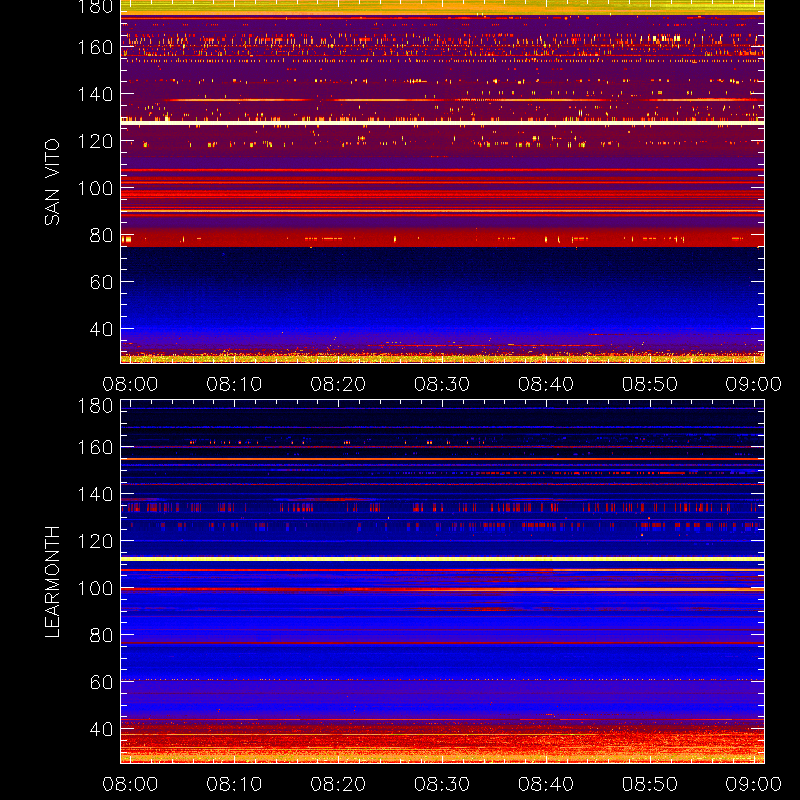This screenshot has width=800, height=800.
Task: Click 09:00 below the San Vito plot
Action: point(754,384)
